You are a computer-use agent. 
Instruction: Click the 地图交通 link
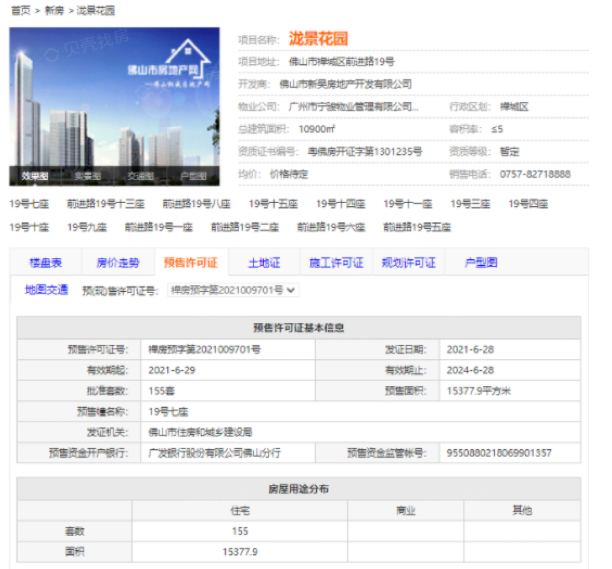click(x=46, y=290)
